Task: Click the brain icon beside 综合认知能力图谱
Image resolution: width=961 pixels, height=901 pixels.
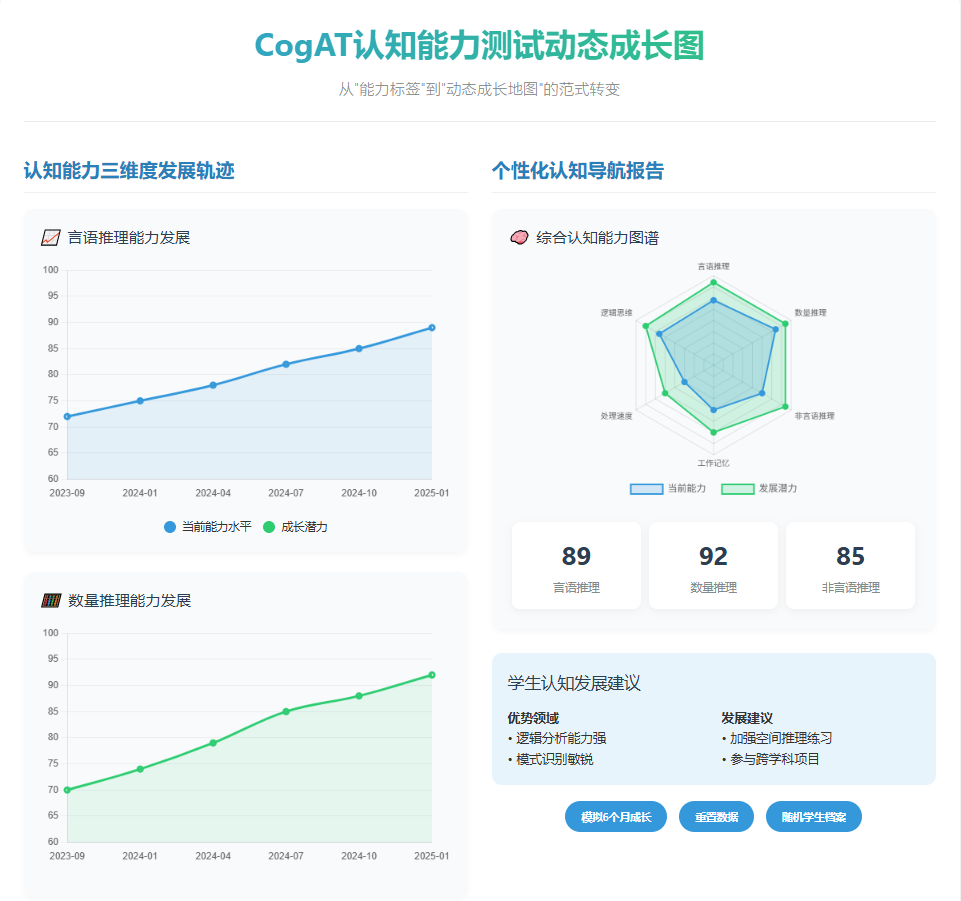Action: coord(519,238)
